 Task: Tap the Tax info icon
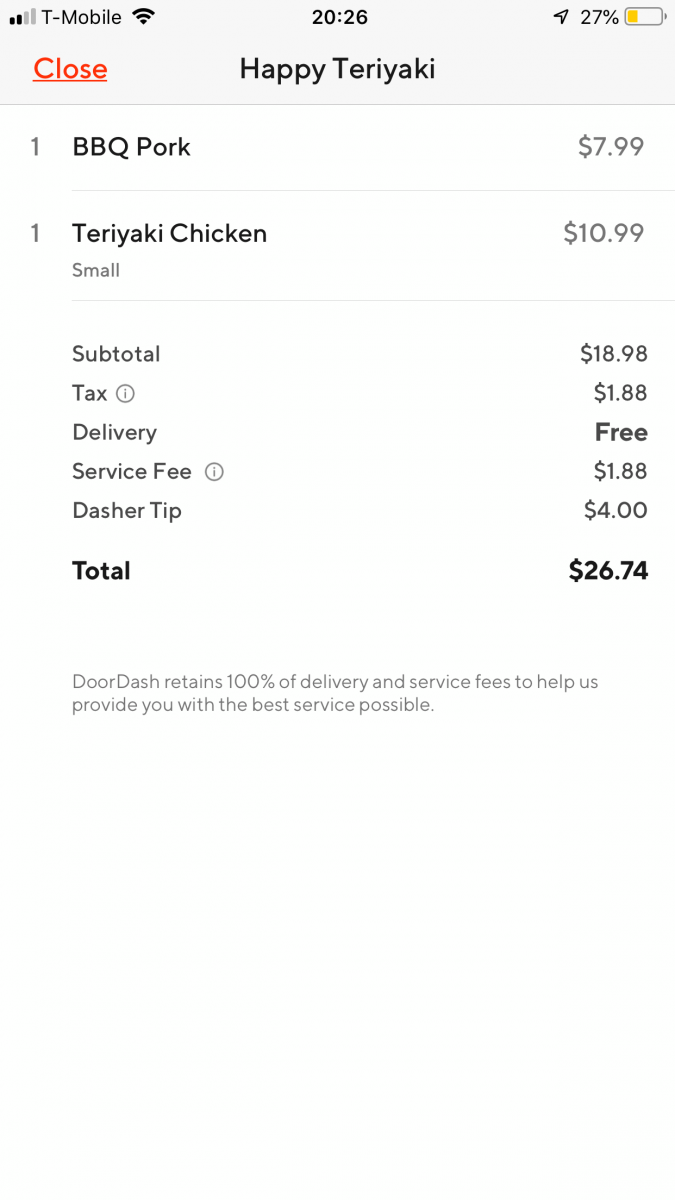click(x=125, y=394)
